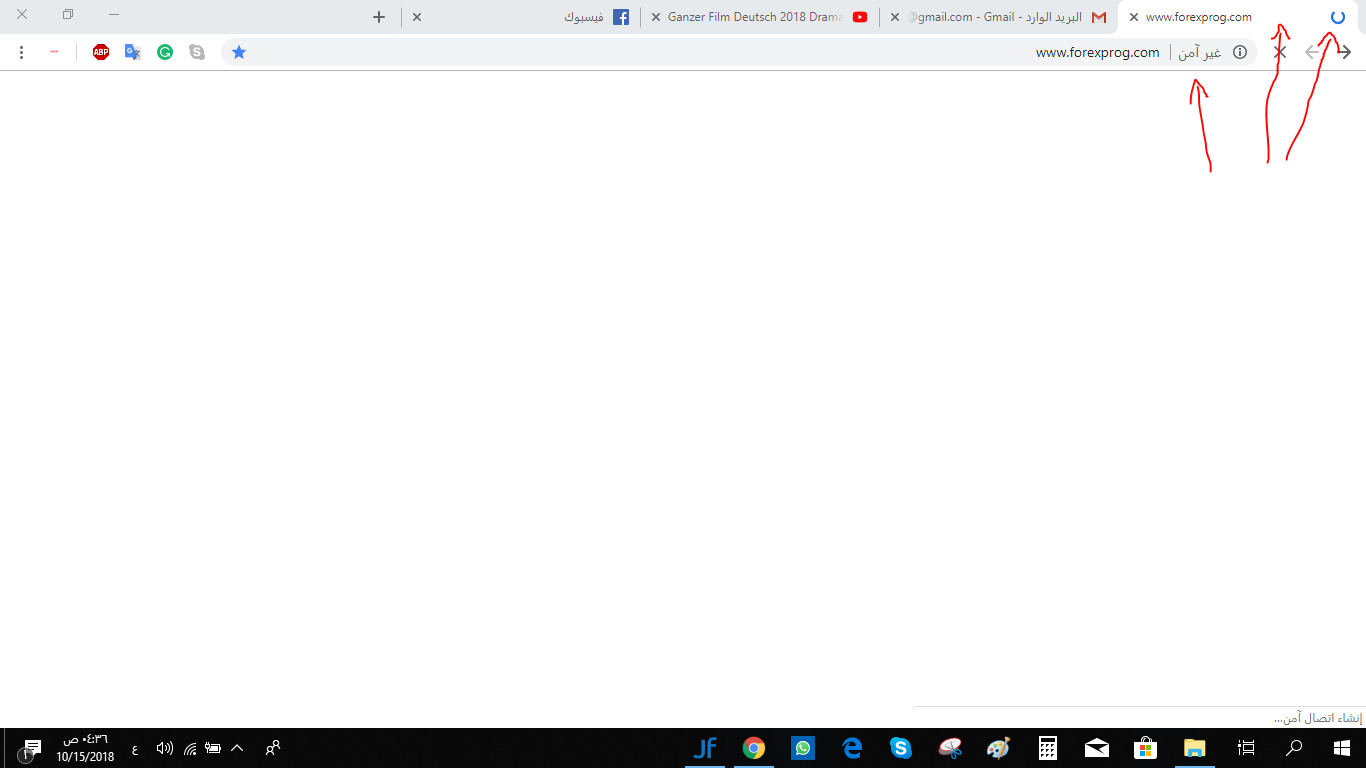Open the Windows Start menu
1366x768 pixels.
coord(1342,748)
